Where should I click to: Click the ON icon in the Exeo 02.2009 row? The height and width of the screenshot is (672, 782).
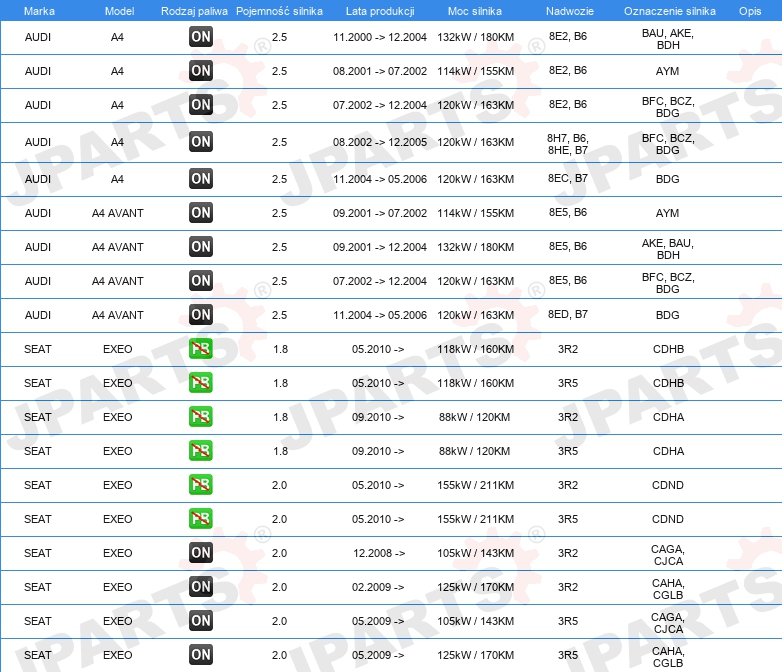(201, 586)
